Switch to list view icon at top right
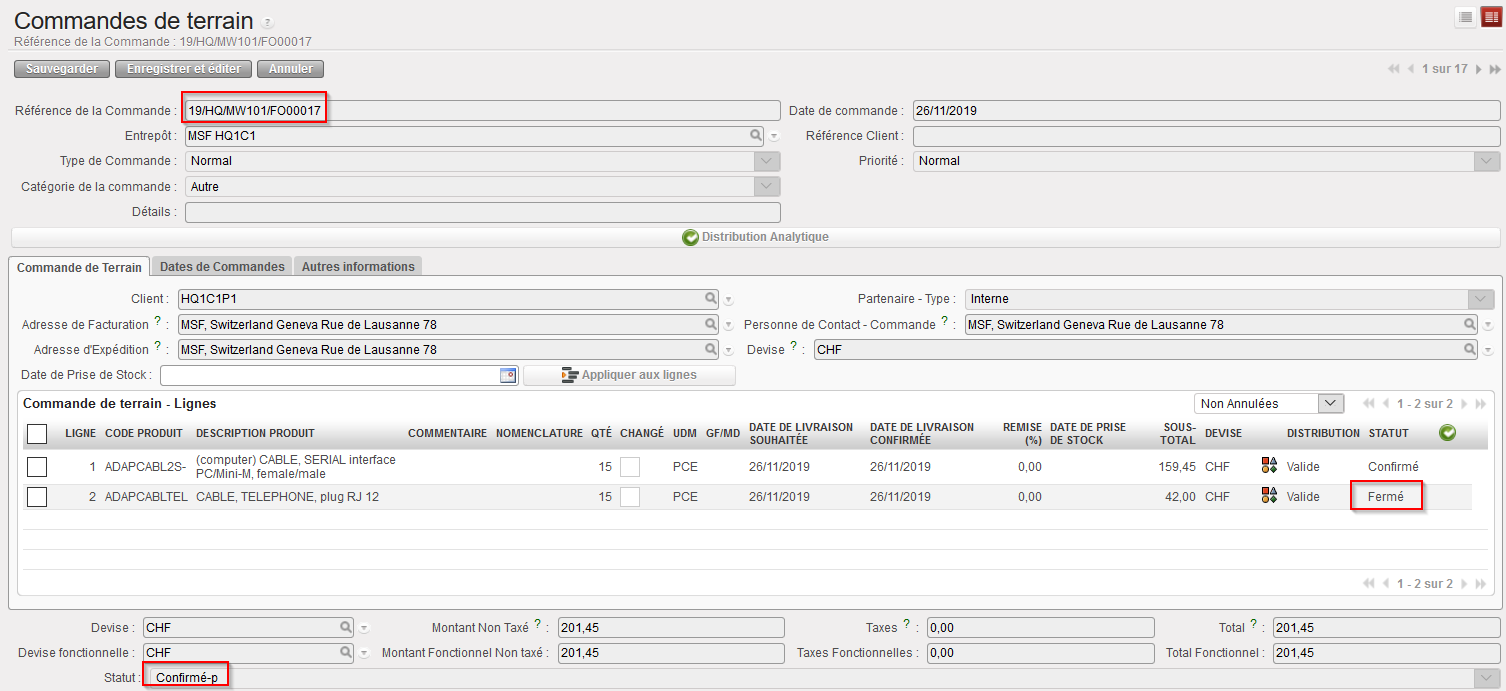The width and height of the screenshot is (1506, 691). tap(1465, 17)
